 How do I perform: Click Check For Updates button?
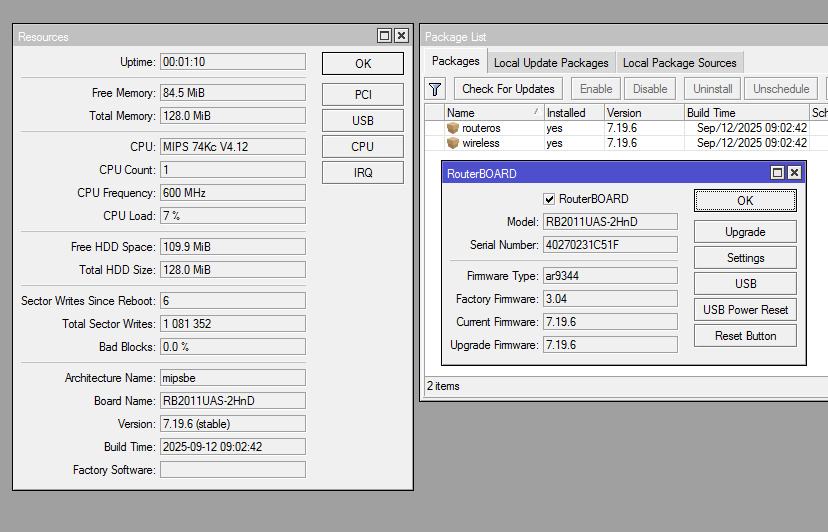(509, 89)
